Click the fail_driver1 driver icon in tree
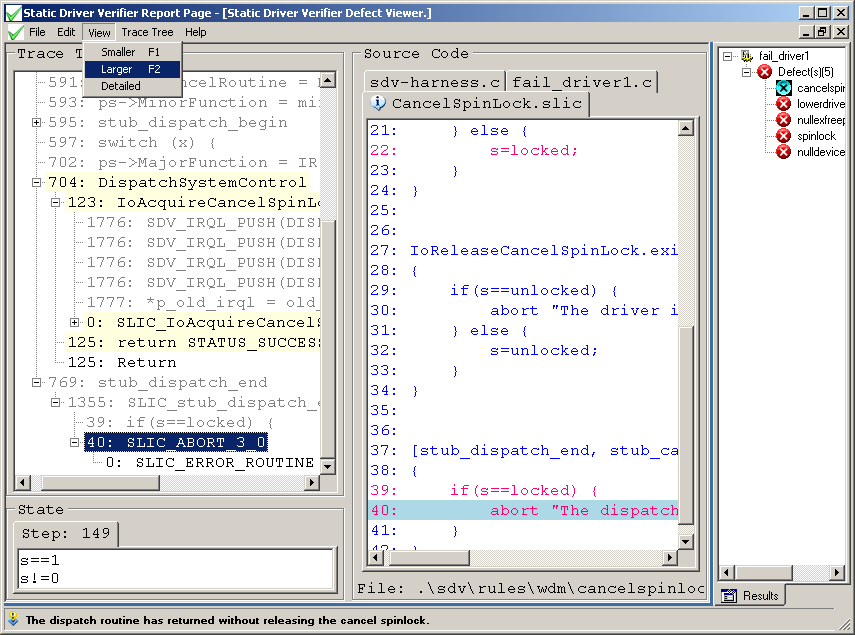855x635 pixels. tap(747, 56)
